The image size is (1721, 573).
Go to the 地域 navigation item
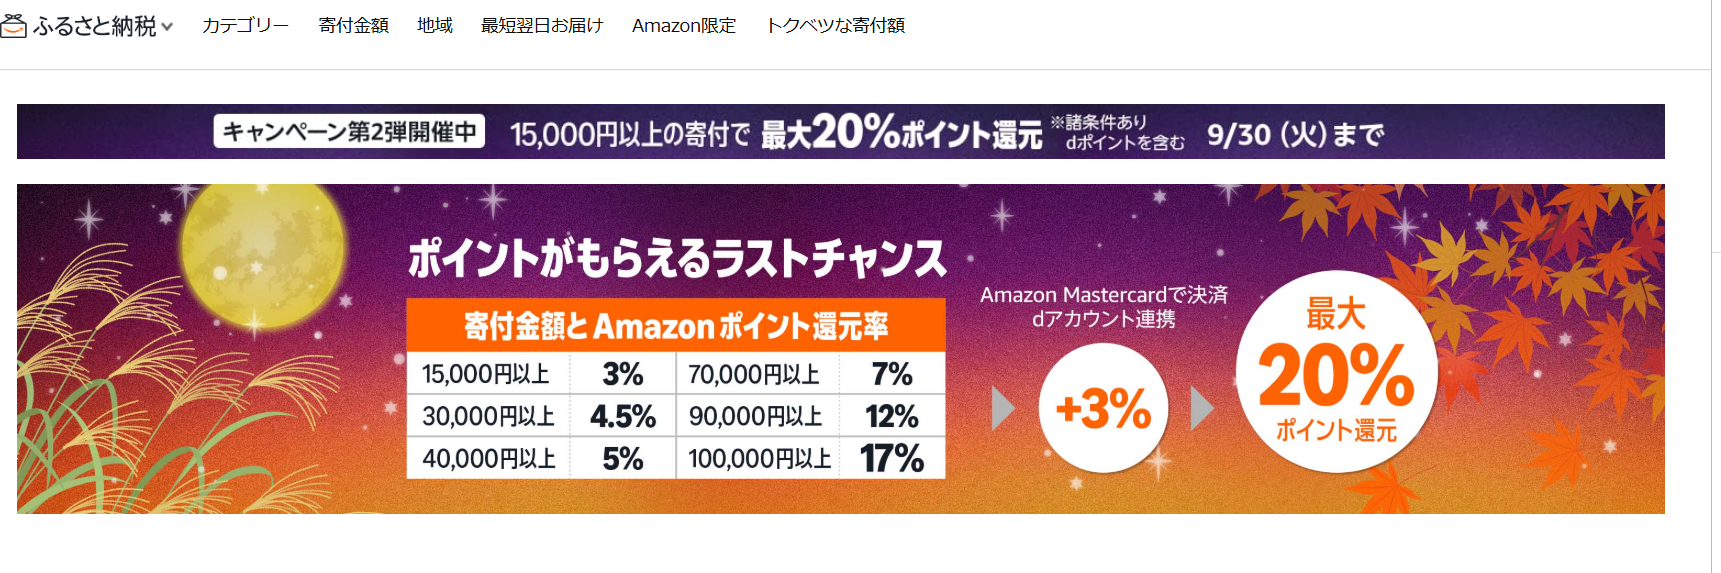(435, 26)
